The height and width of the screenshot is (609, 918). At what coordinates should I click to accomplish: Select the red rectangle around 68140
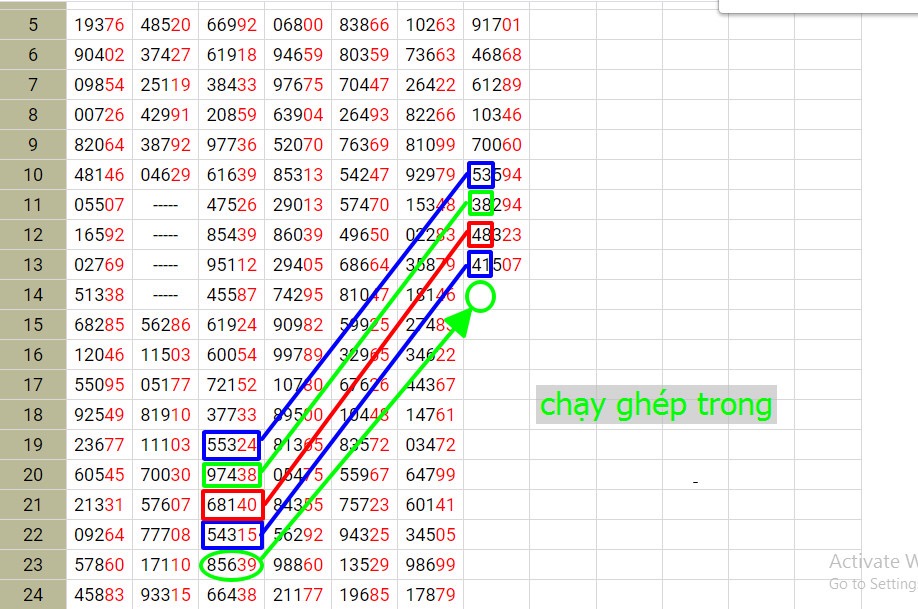click(x=231, y=505)
